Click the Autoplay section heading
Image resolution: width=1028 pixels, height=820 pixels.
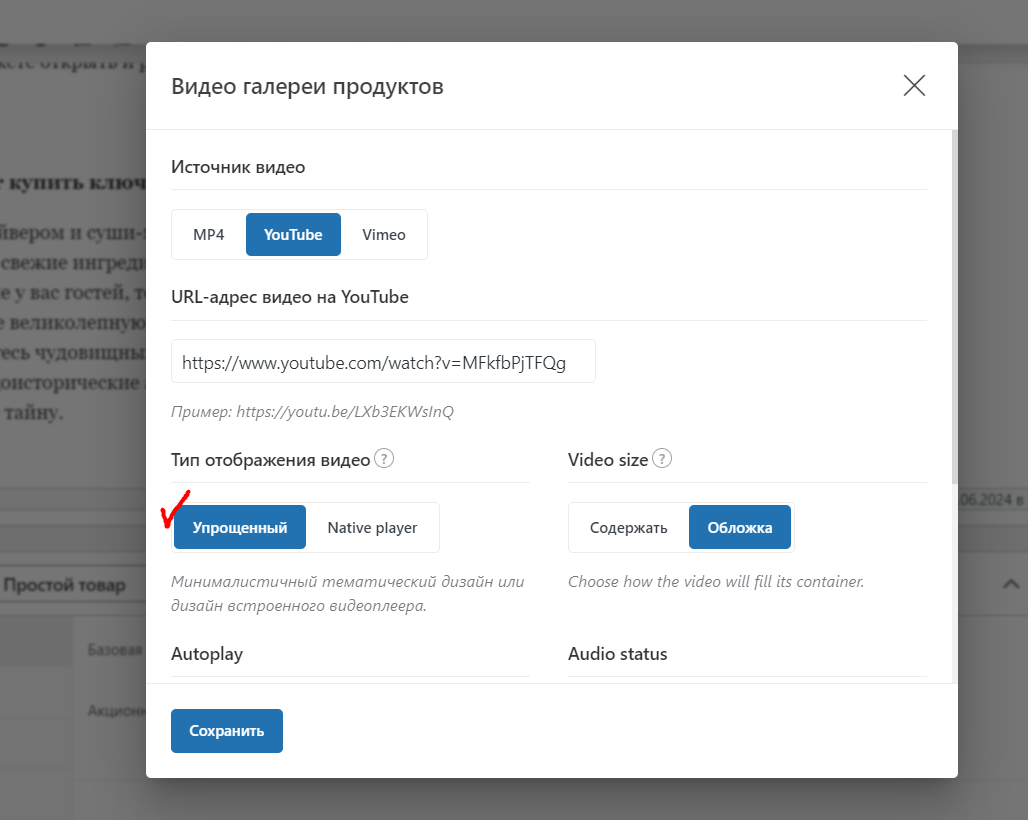click(x=207, y=654)
